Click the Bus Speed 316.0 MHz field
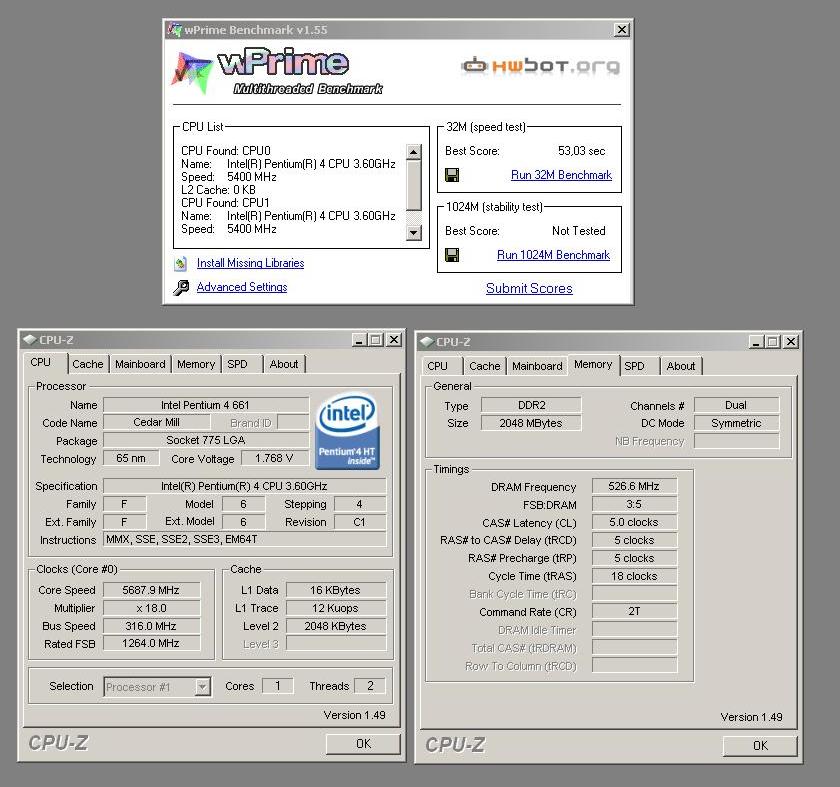840x787 pixels. tap(151, 626)
